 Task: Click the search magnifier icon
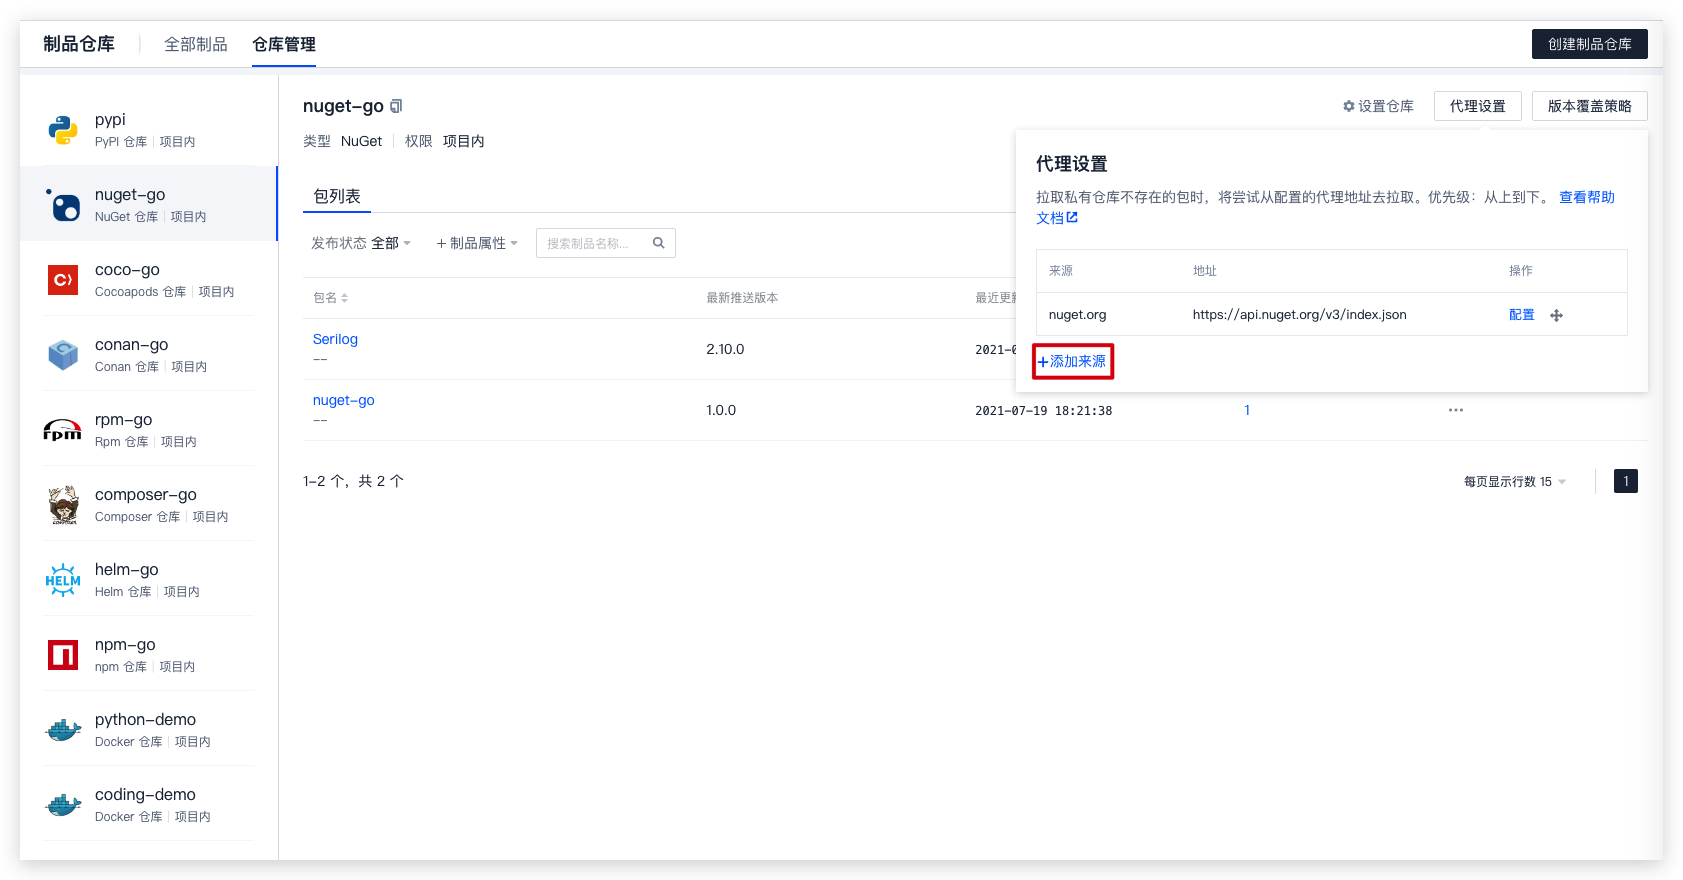coord(659,243)
